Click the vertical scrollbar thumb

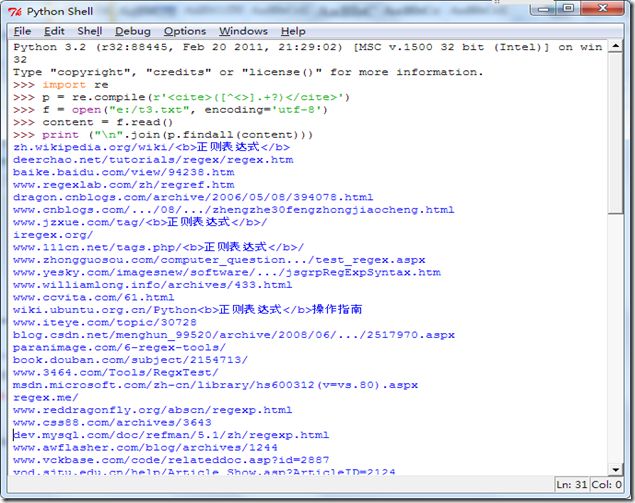coord(616,133)
